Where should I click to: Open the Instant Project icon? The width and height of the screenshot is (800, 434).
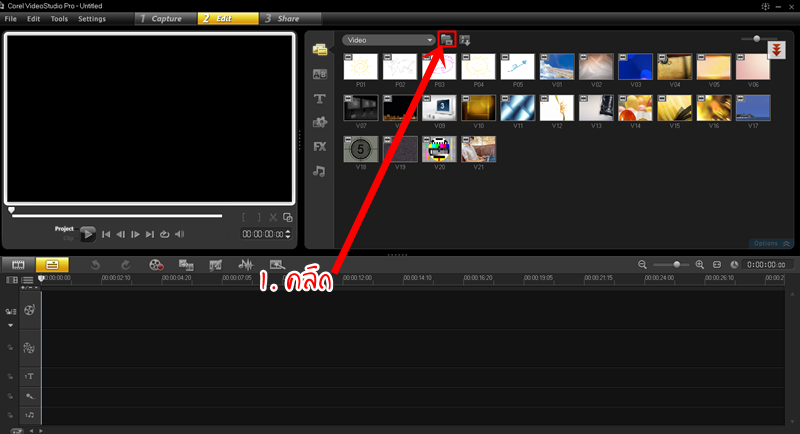pos(277,265)
